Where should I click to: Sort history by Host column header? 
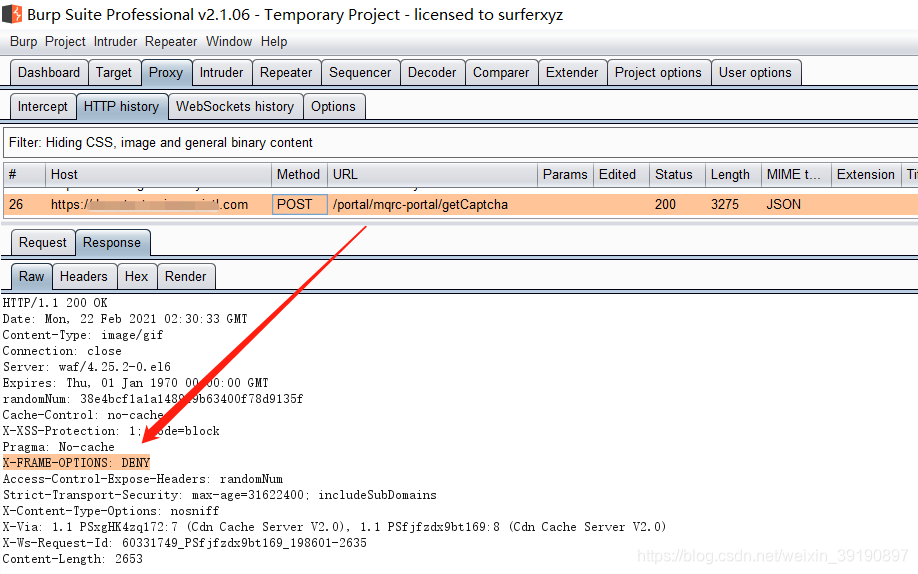(158, 175)
